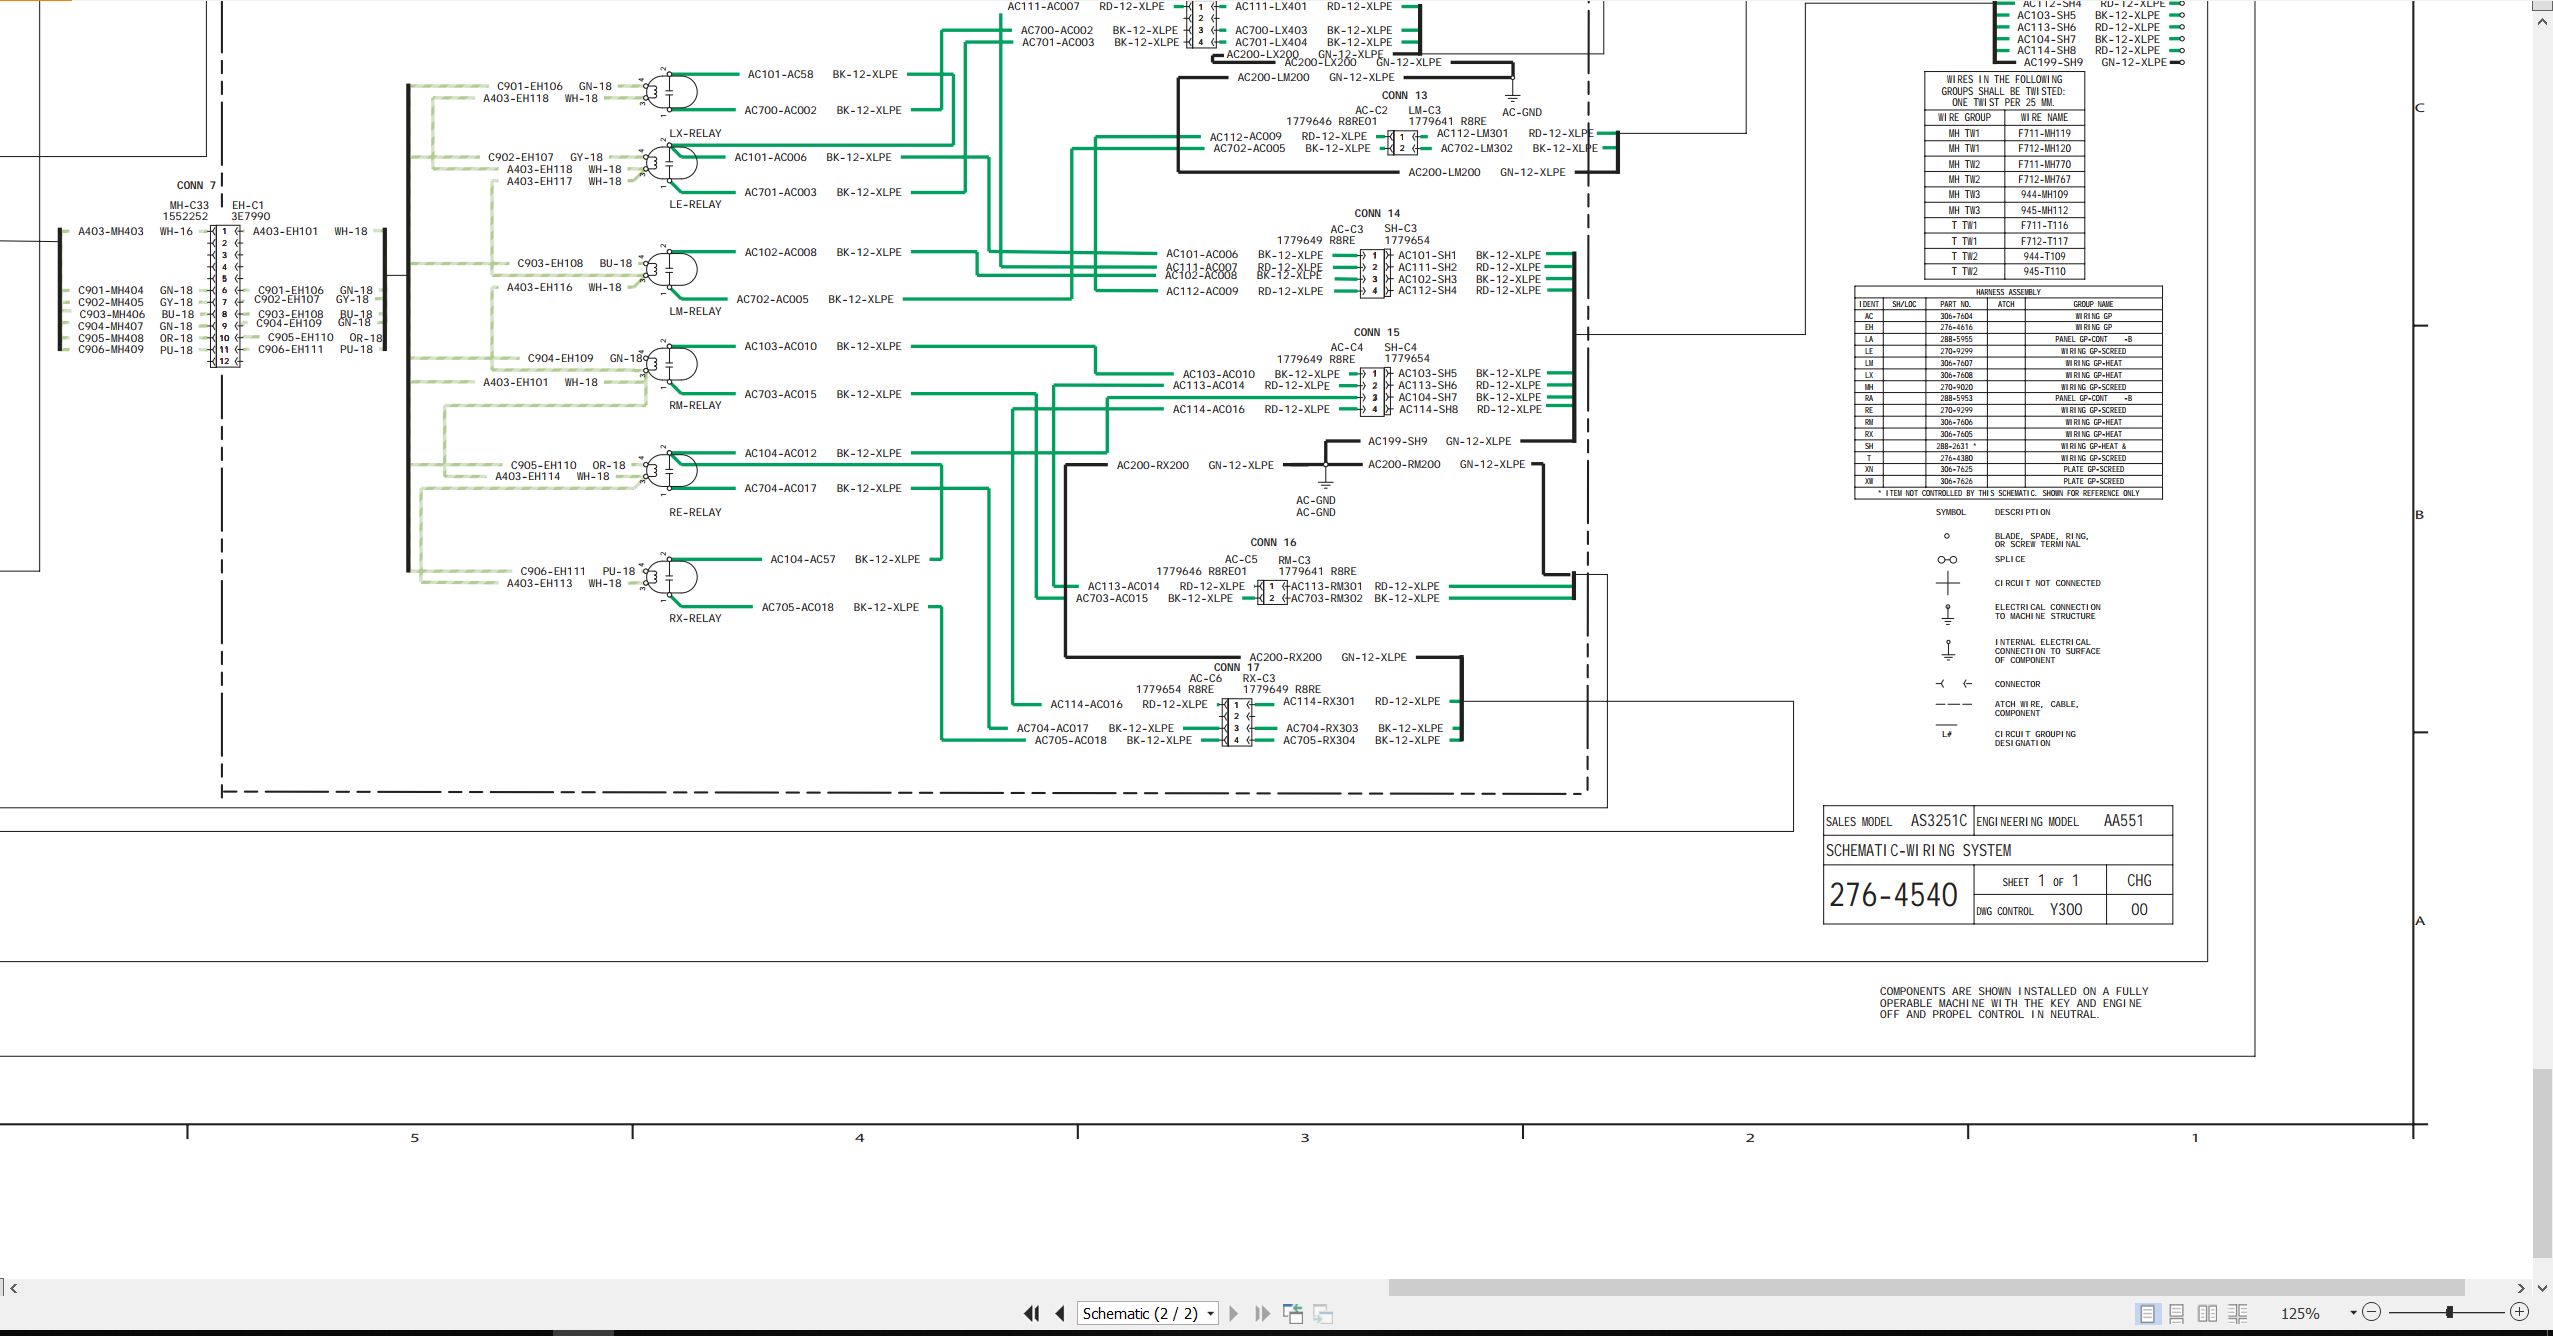
Task: Click the CONNECTOR legend entry
Action: (2017, 684)
